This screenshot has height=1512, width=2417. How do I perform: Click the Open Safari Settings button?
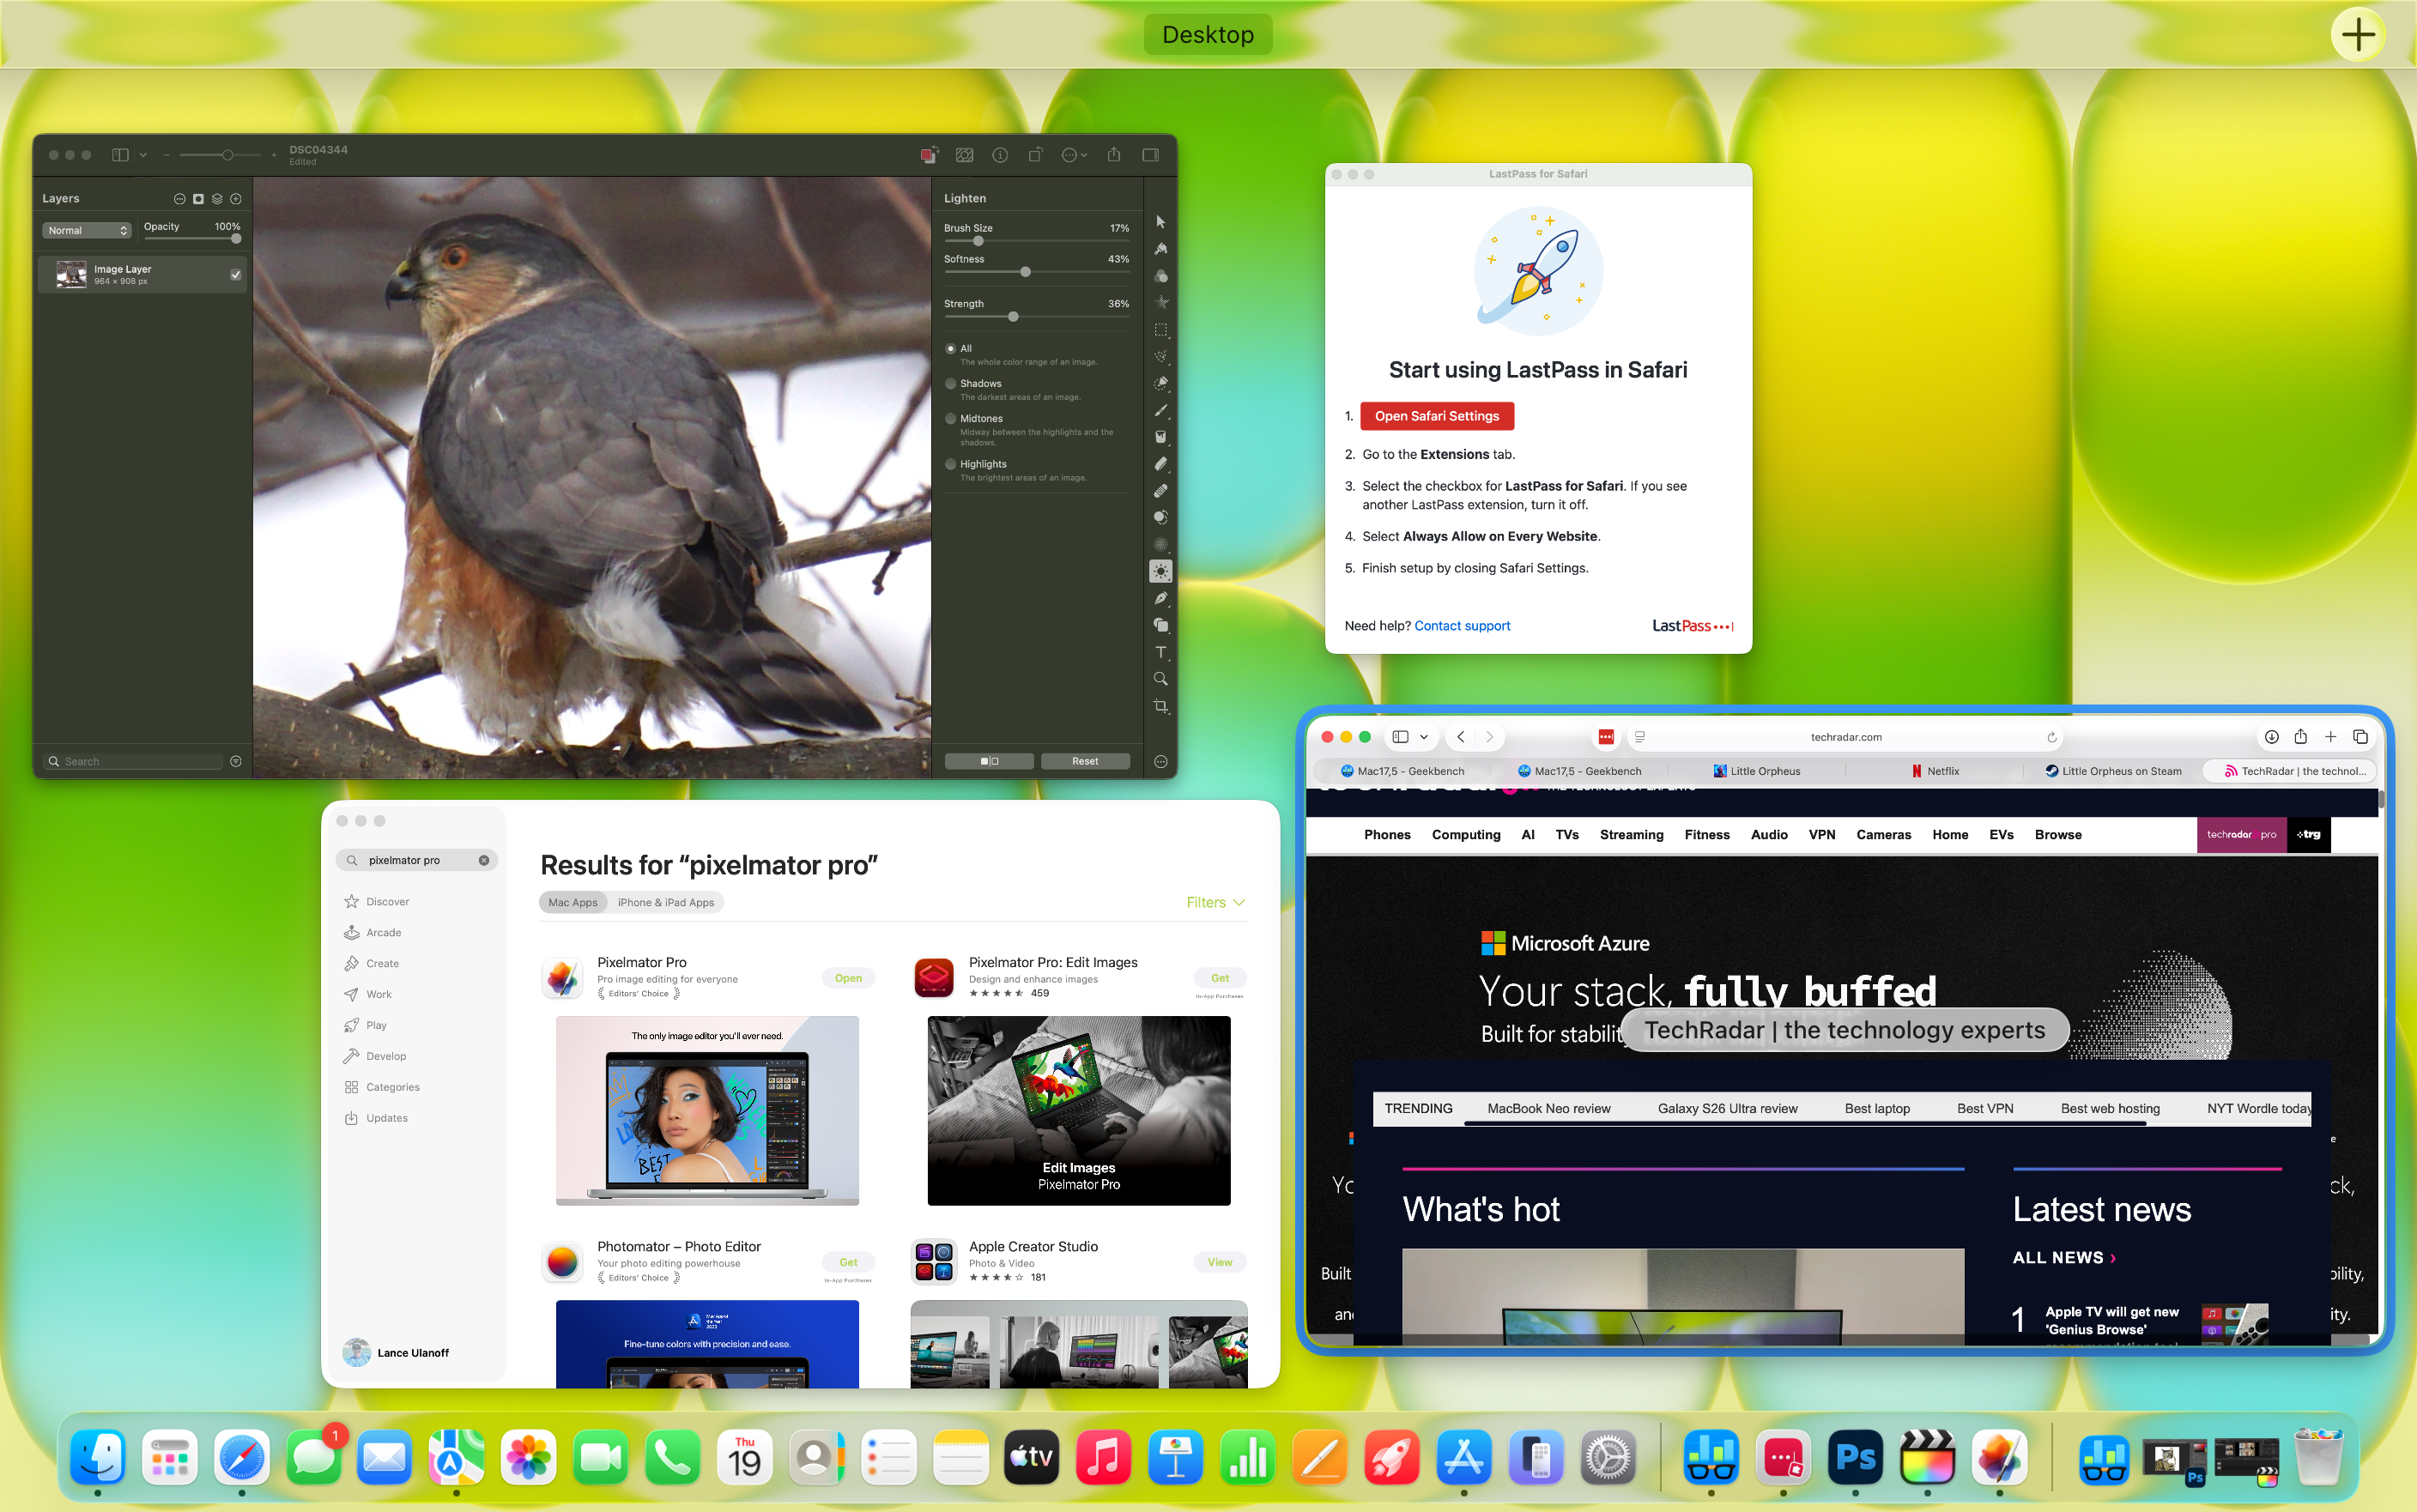click(x=1437, y=416)
